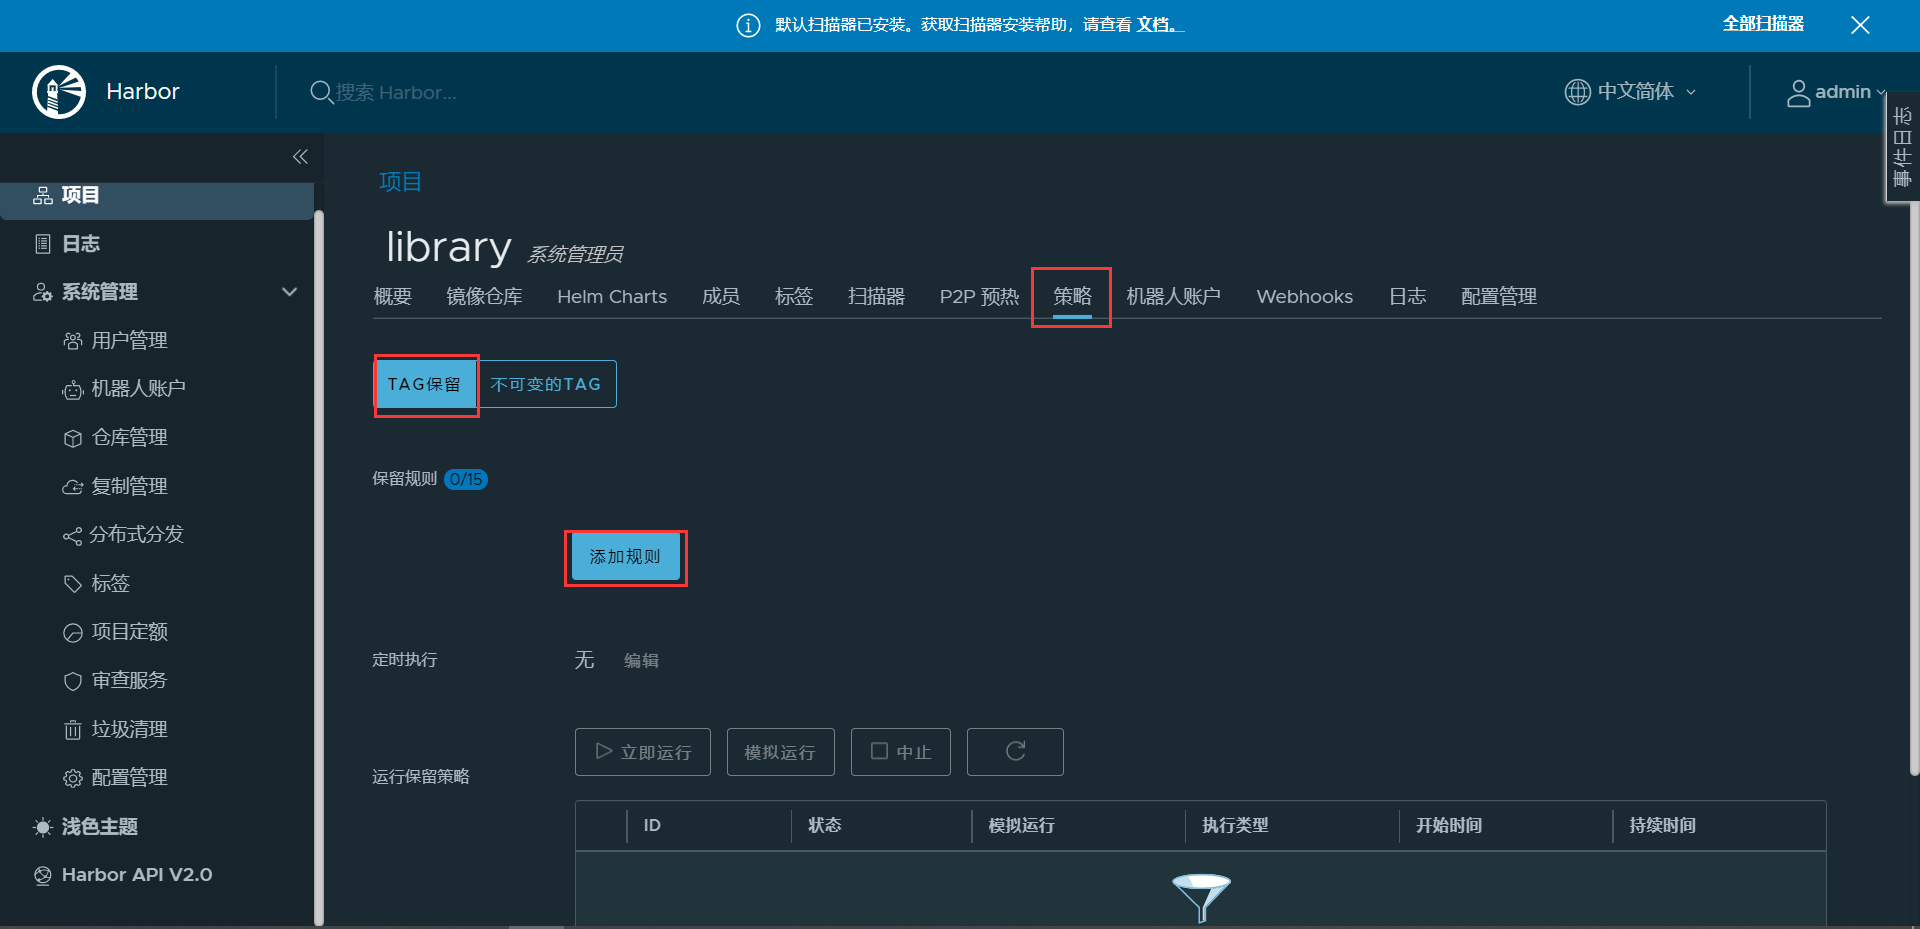Open the 事件日志 side panel tab
This screenshot has height=929, width=1920.
1902,146
